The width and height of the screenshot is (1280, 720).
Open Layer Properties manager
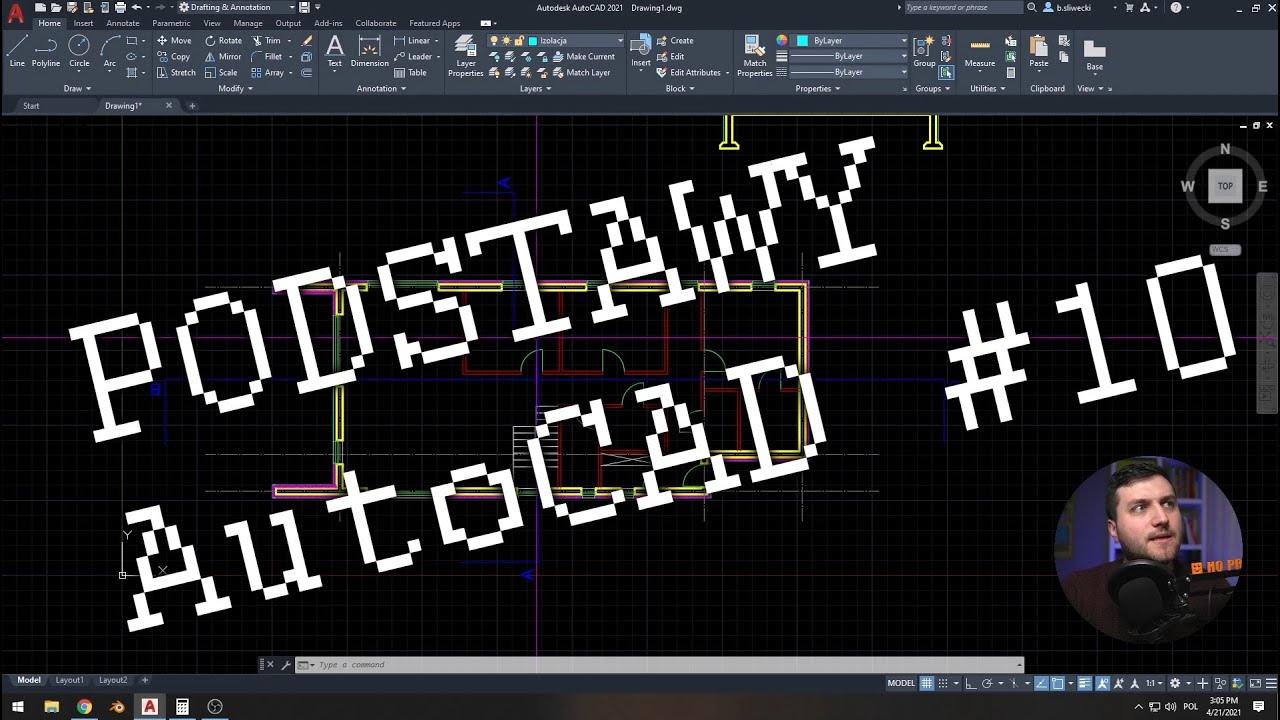click(465, 55)
